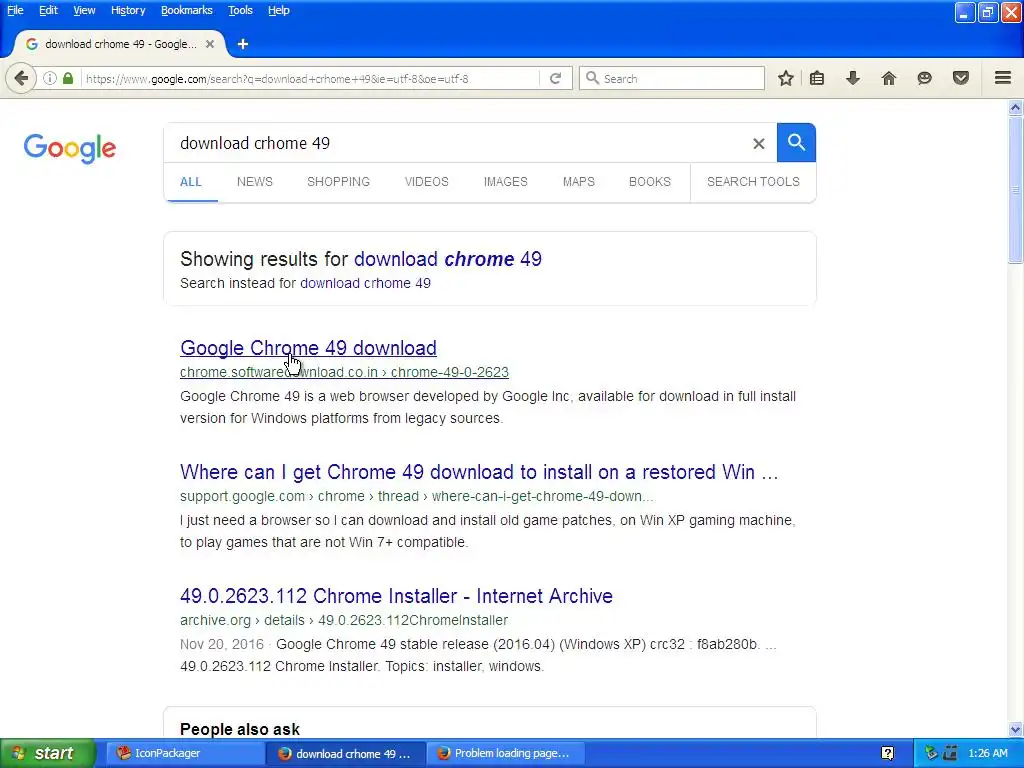Open the File menu
Image resolution: width=1024 pixels, height=768 pixels.
(x=15, y=10)
